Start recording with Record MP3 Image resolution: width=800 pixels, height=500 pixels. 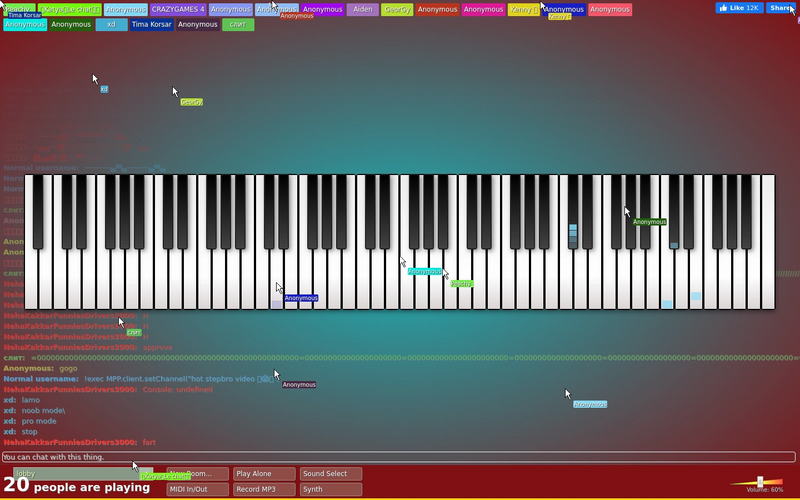tap(264, 489)
